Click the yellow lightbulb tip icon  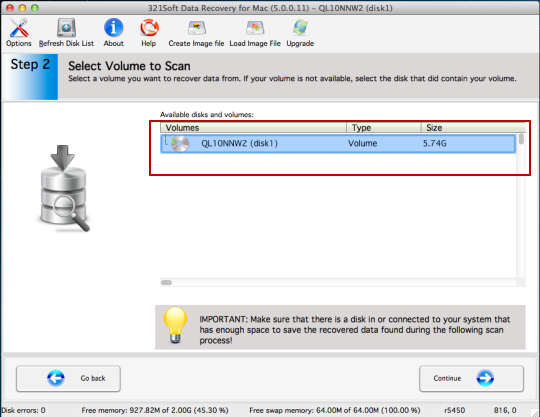point(175,325)
